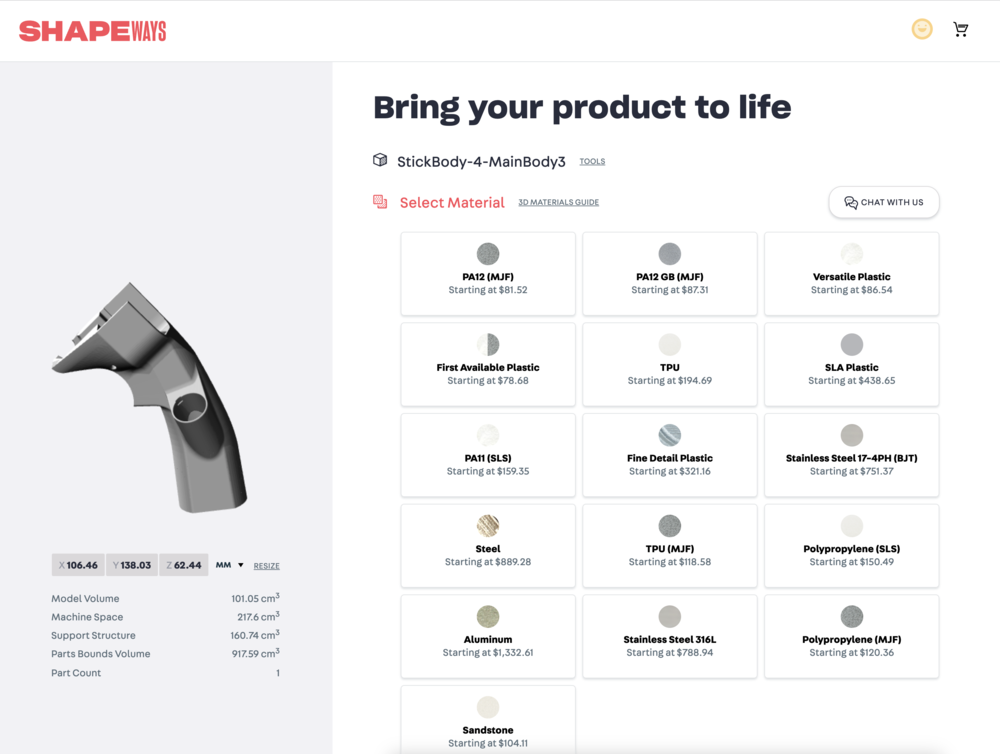Click the Shapeways logo

click(92, 31)
